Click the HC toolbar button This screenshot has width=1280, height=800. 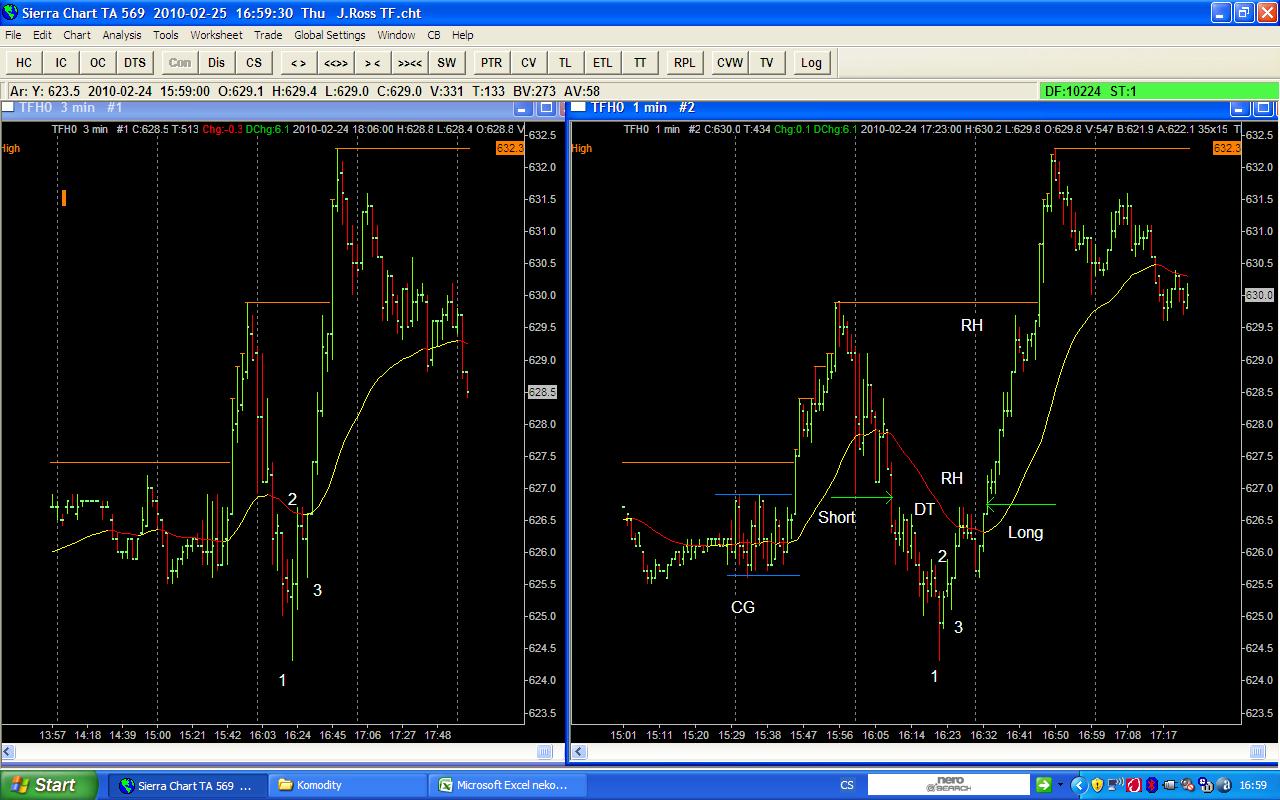point(24,62)
